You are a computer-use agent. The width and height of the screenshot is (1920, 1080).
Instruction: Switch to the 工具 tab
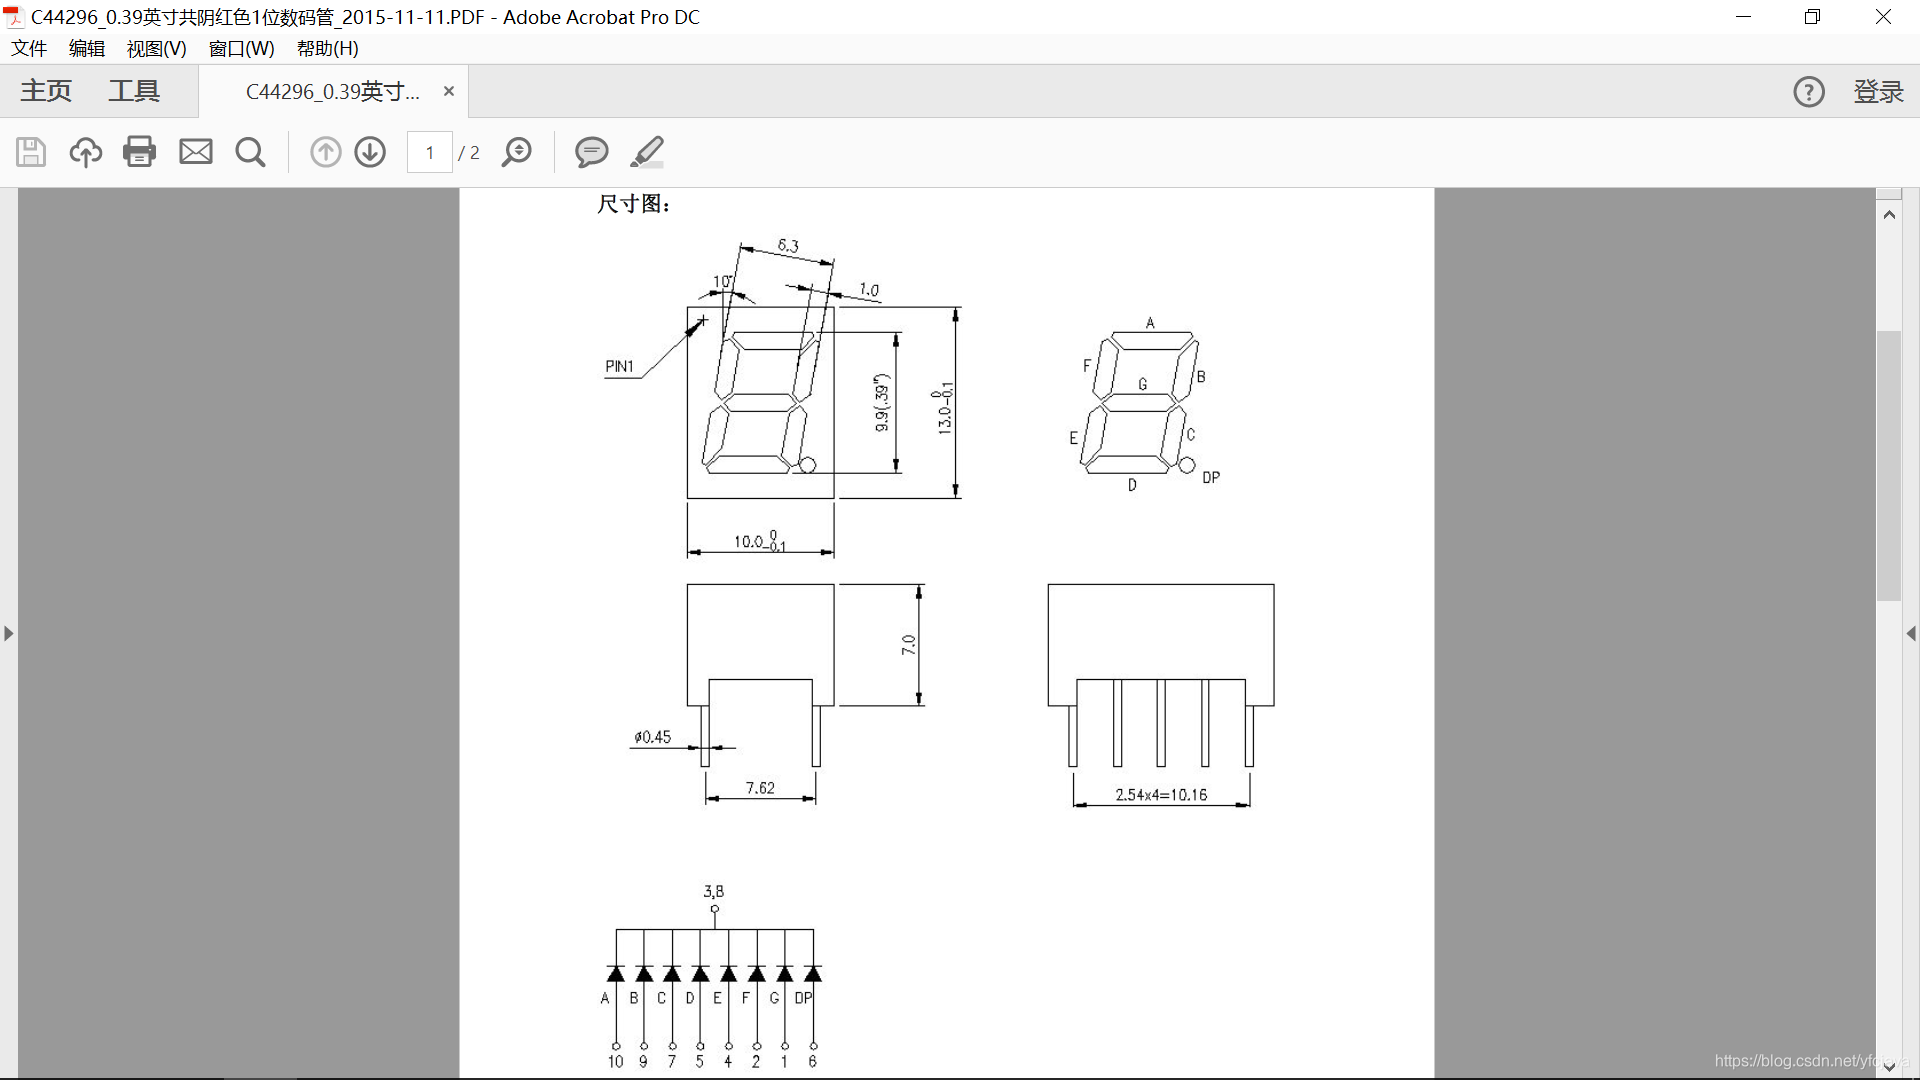[x=134, y=92]
